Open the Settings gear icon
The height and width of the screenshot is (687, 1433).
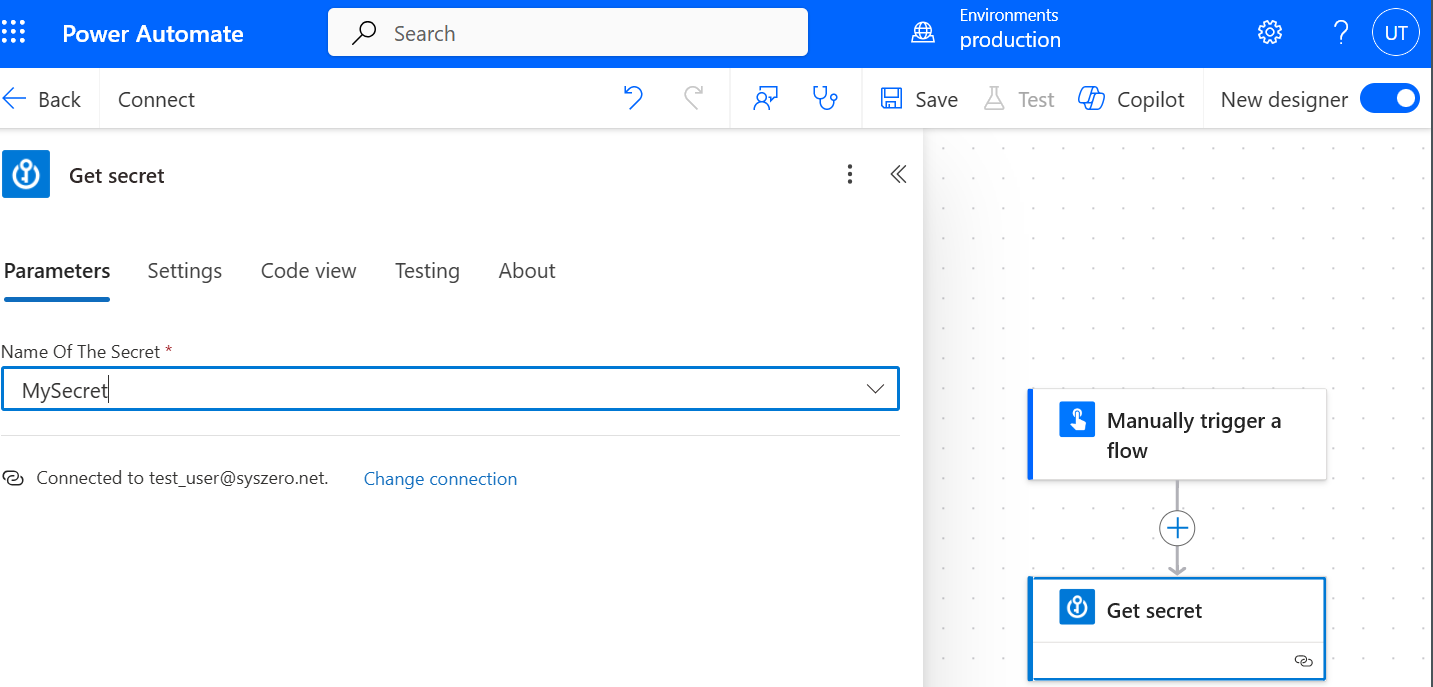pyautogui.click(x=1270, y=33)
